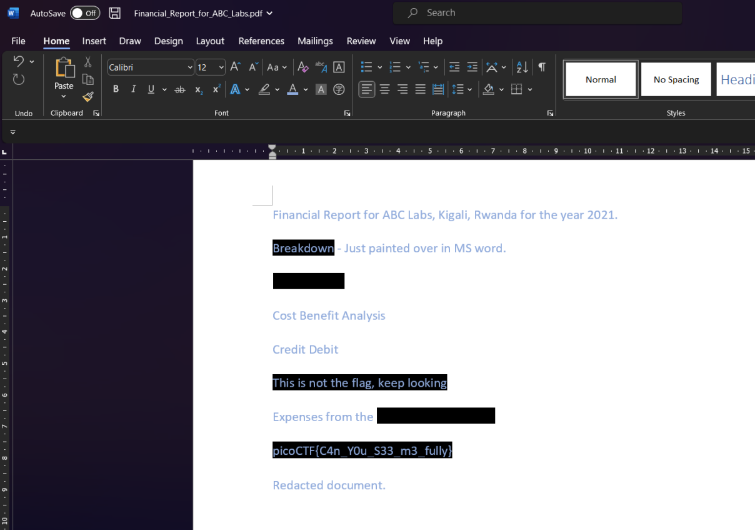Open the font size dropdown

(221, 67)
